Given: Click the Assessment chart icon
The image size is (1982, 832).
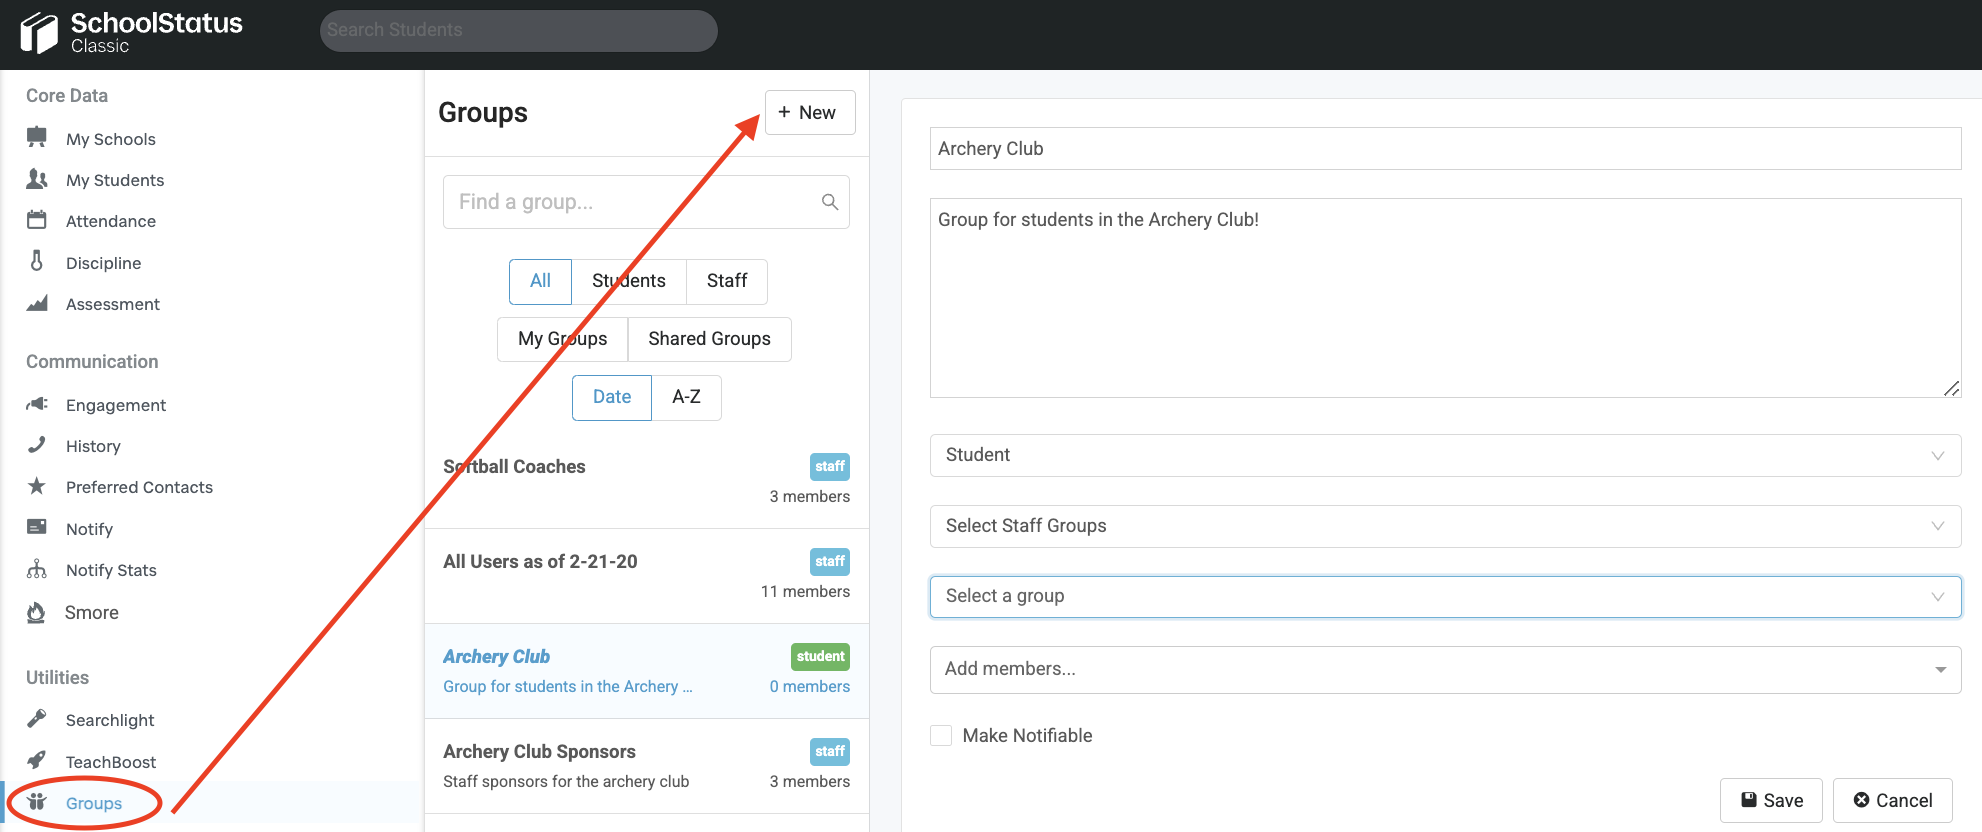Looking at the screenshot, I should pyautogui.click(x=37, y=303).
